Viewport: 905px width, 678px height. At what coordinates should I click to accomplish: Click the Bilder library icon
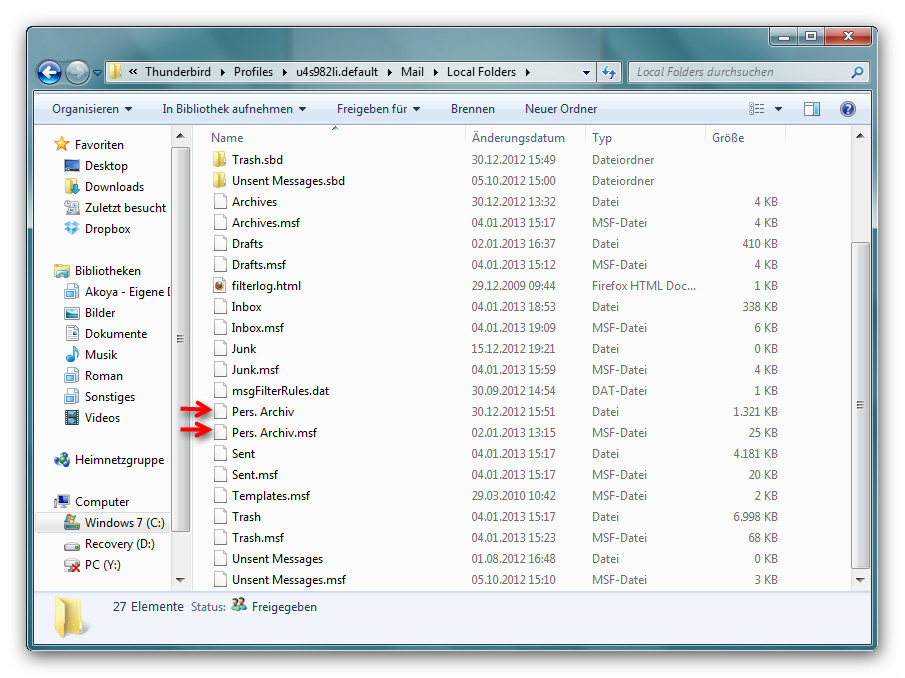[72, 313]
